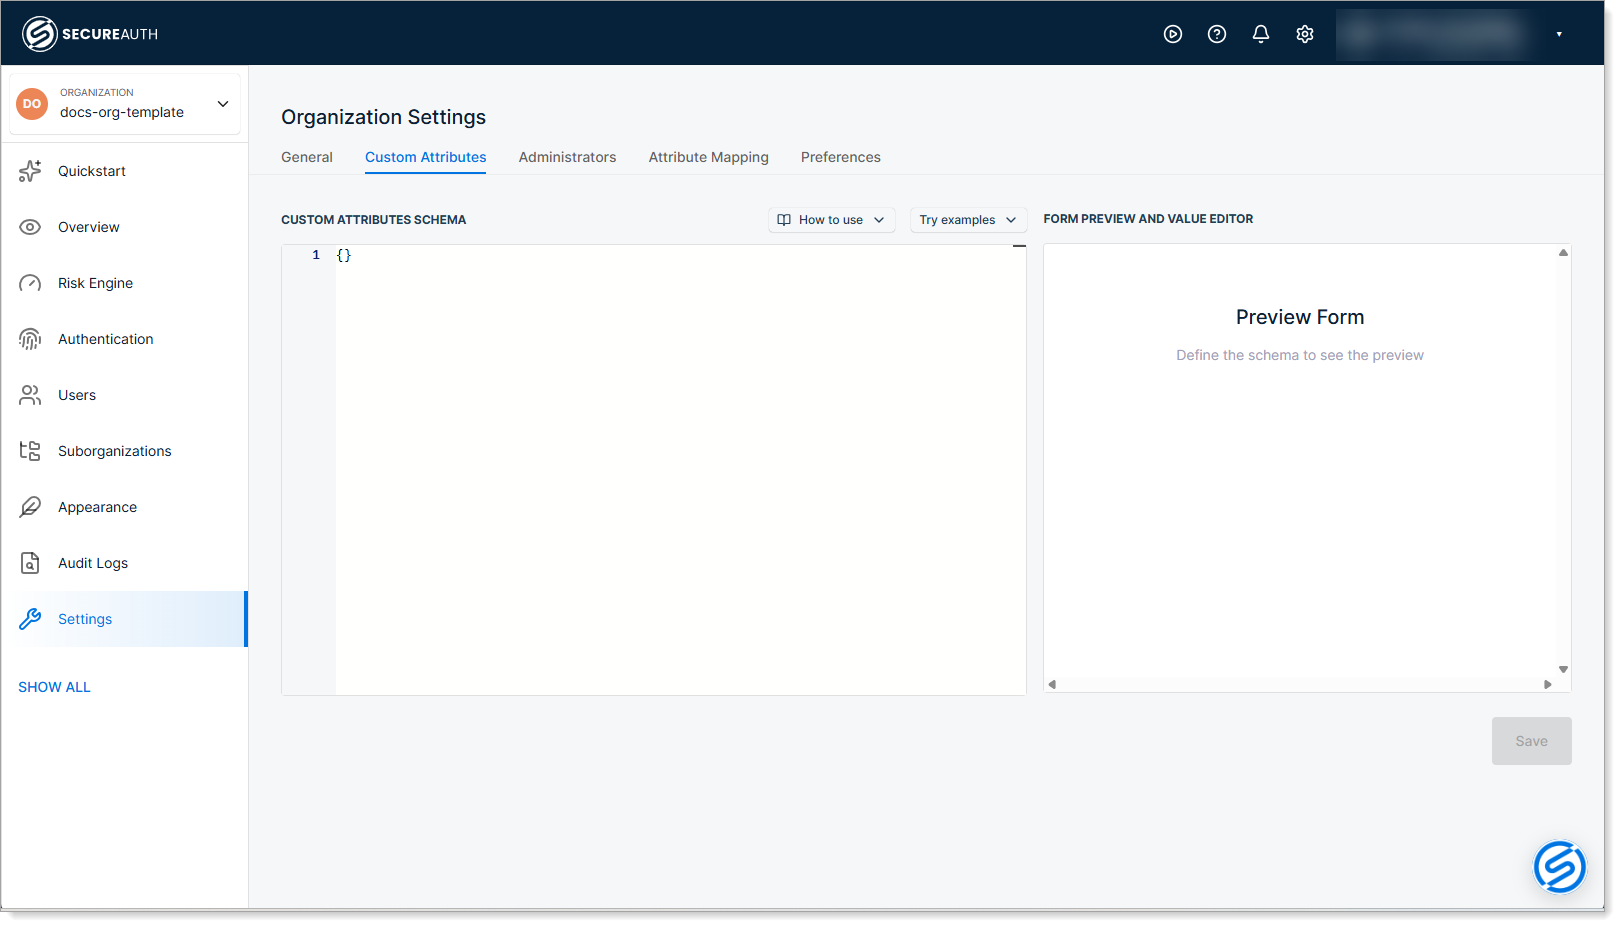Select the Overview icon in the sidebar
The height and width of the screenshot is (927, 1620).
click(x=31, y=226)
